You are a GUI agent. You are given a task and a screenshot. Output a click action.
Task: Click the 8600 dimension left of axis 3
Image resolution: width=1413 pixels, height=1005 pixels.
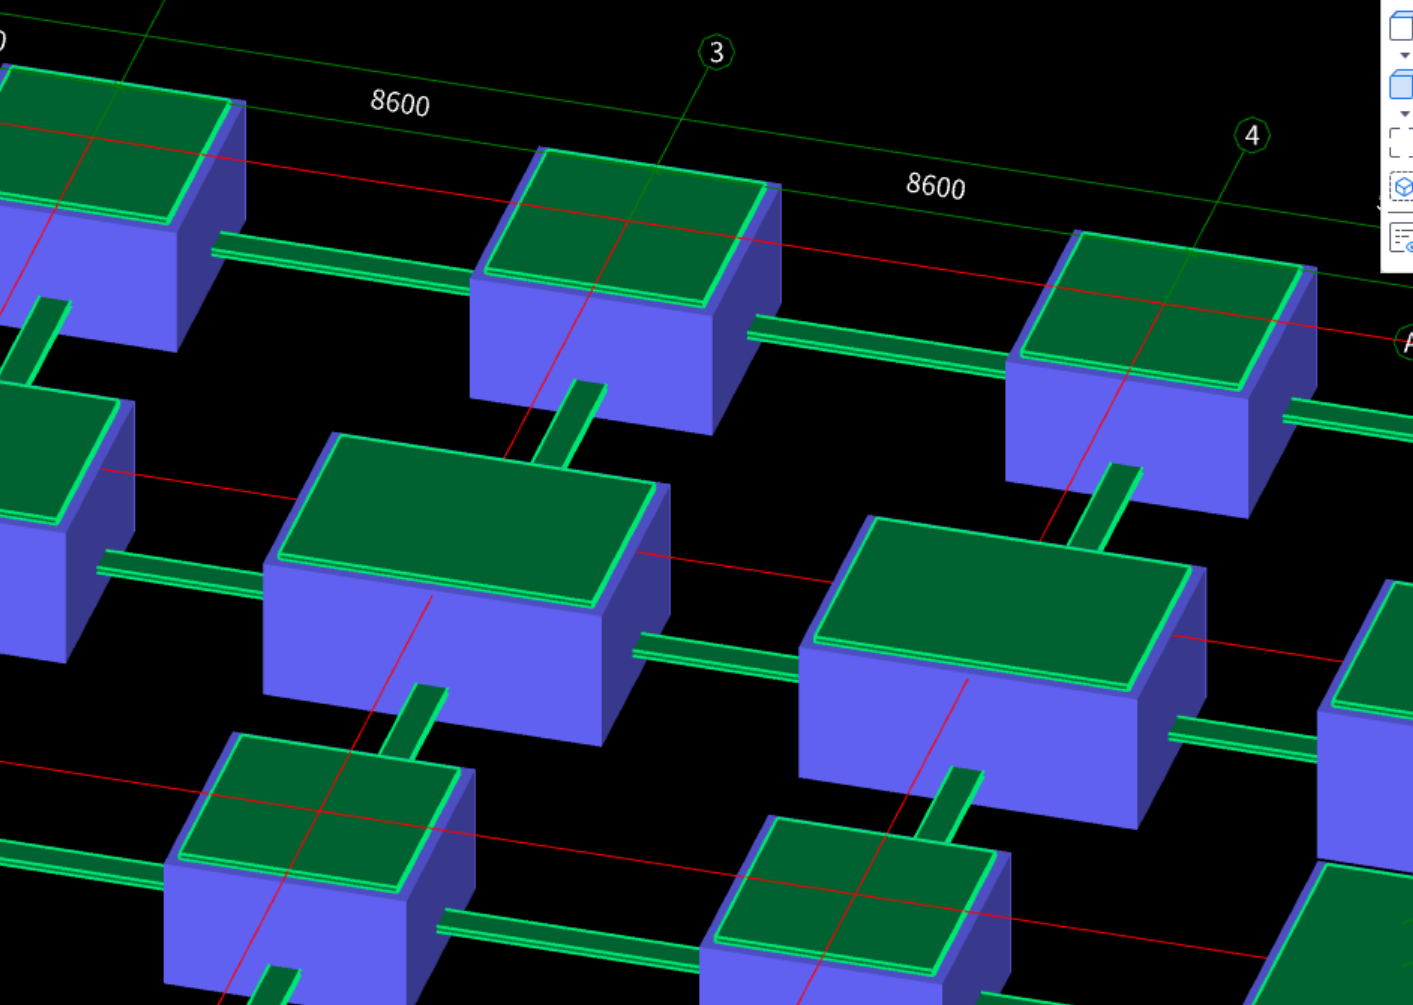(x=400, y=102)
